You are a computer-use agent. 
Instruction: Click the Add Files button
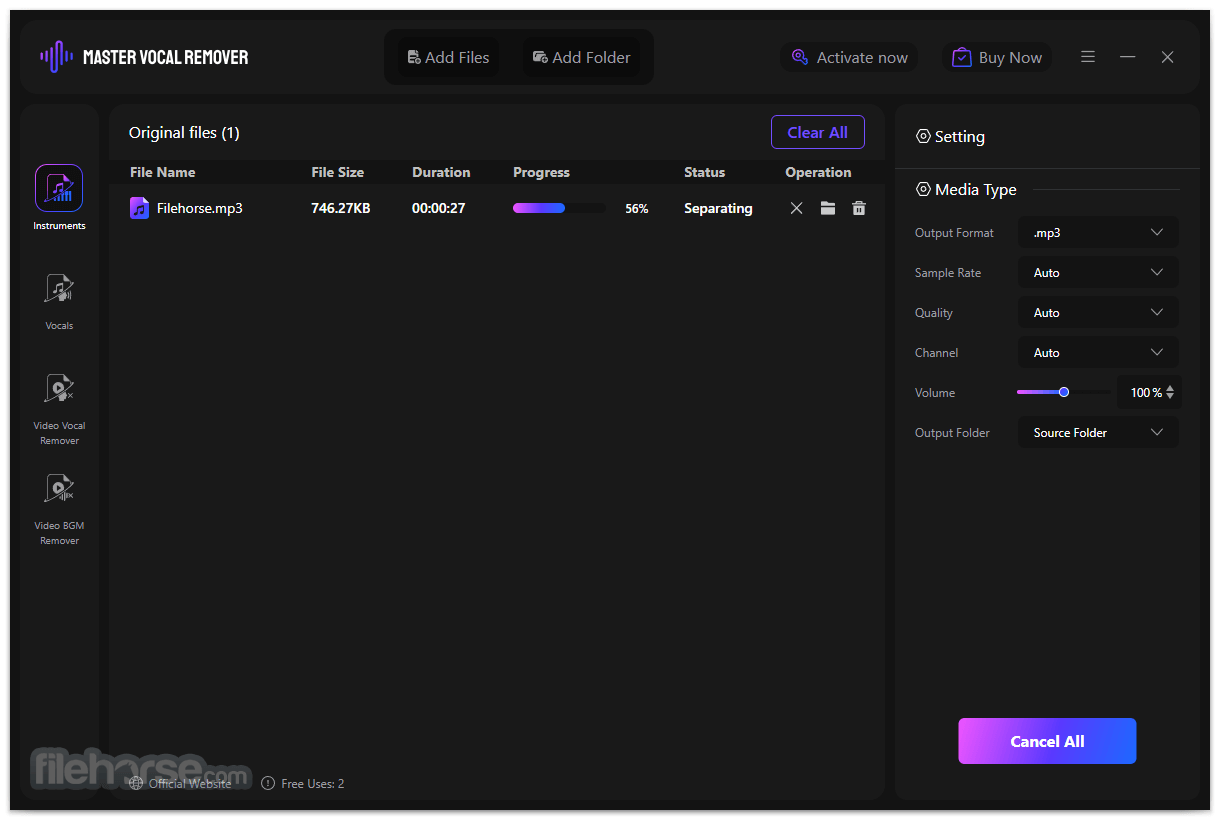tap(448, 57)
